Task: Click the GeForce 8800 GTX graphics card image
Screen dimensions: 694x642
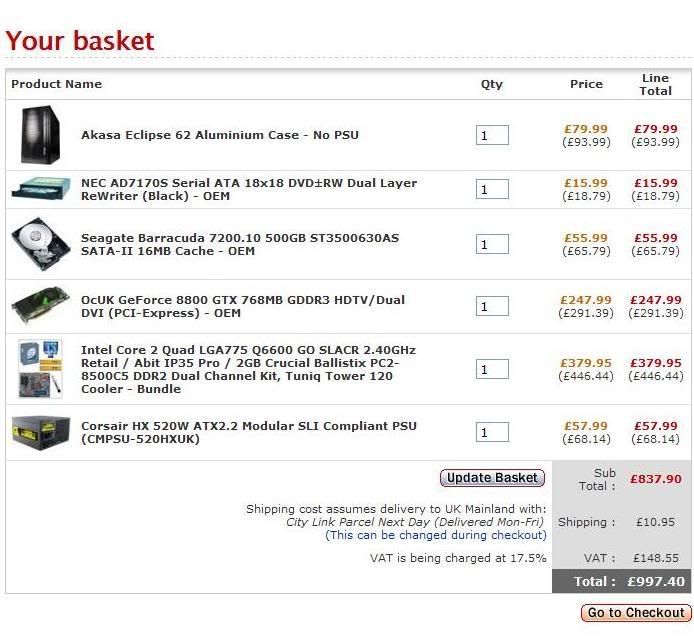Action: tap(41, 306)
